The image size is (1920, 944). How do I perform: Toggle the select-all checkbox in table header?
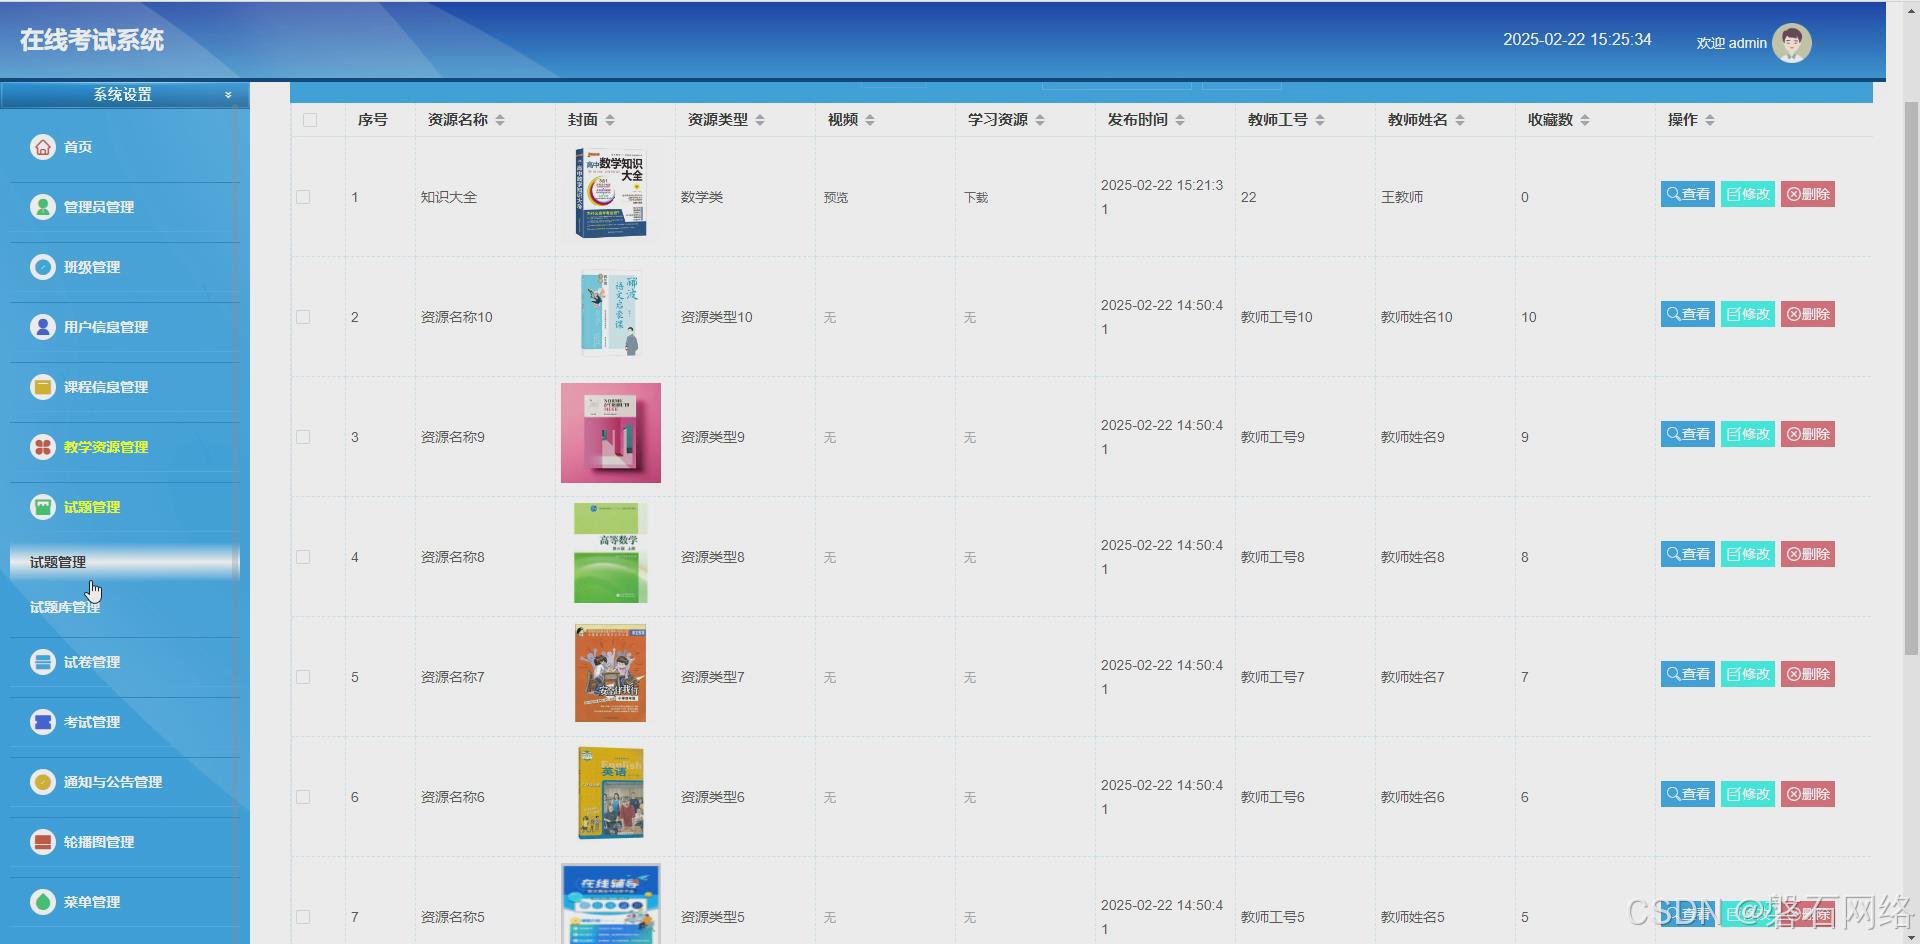[x=310, y=120]
